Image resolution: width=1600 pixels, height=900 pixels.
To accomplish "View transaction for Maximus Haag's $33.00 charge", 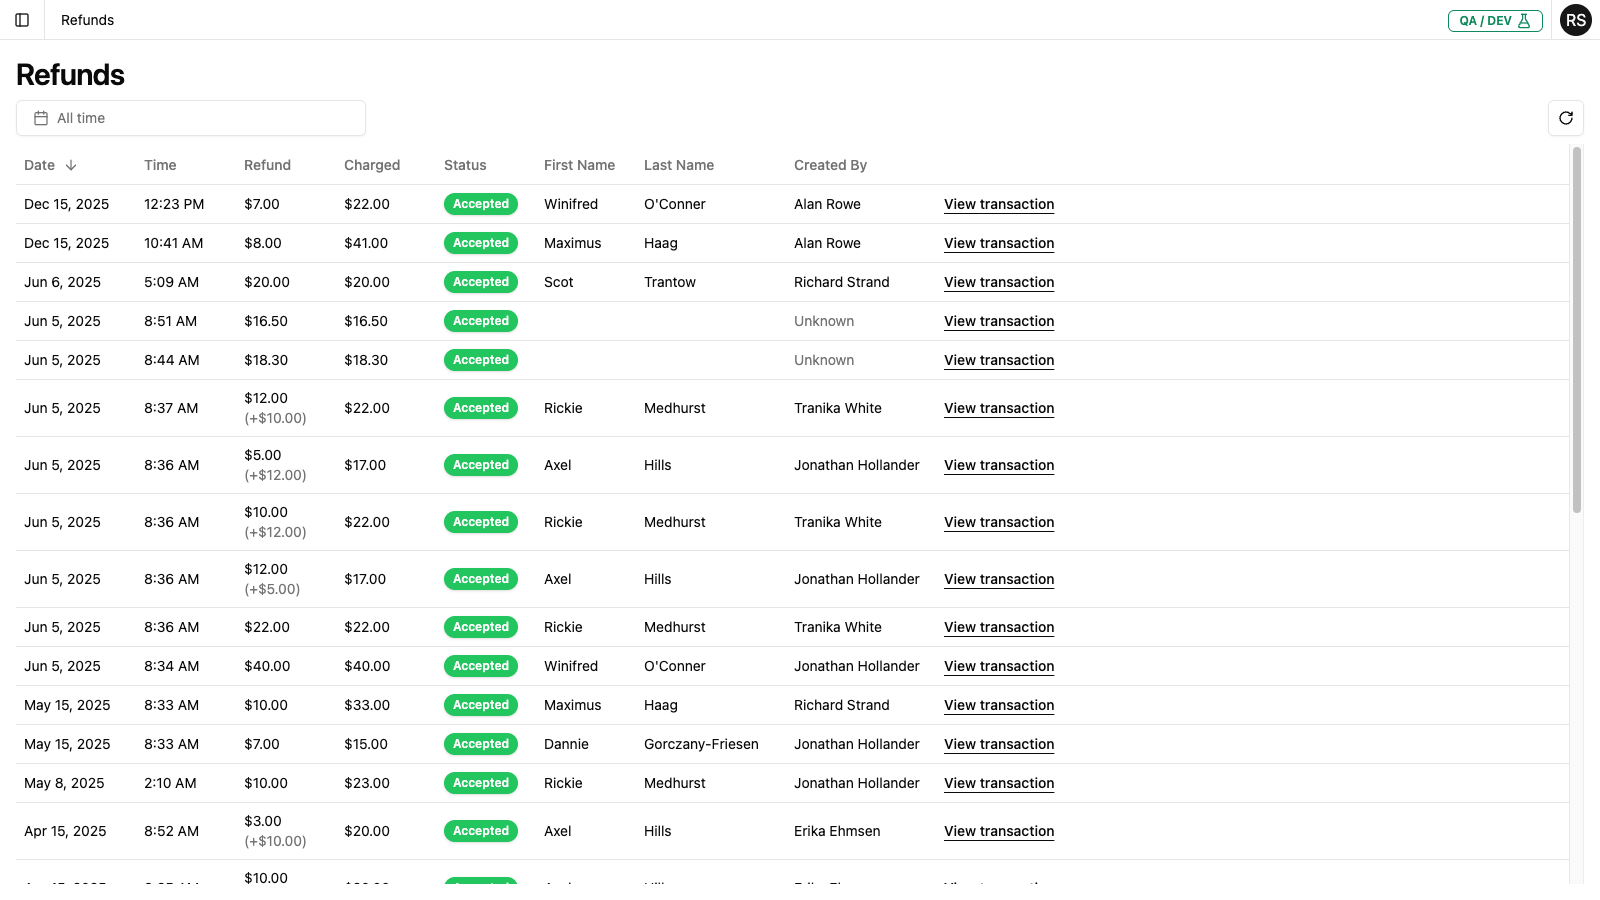I will tap(998, 705).
